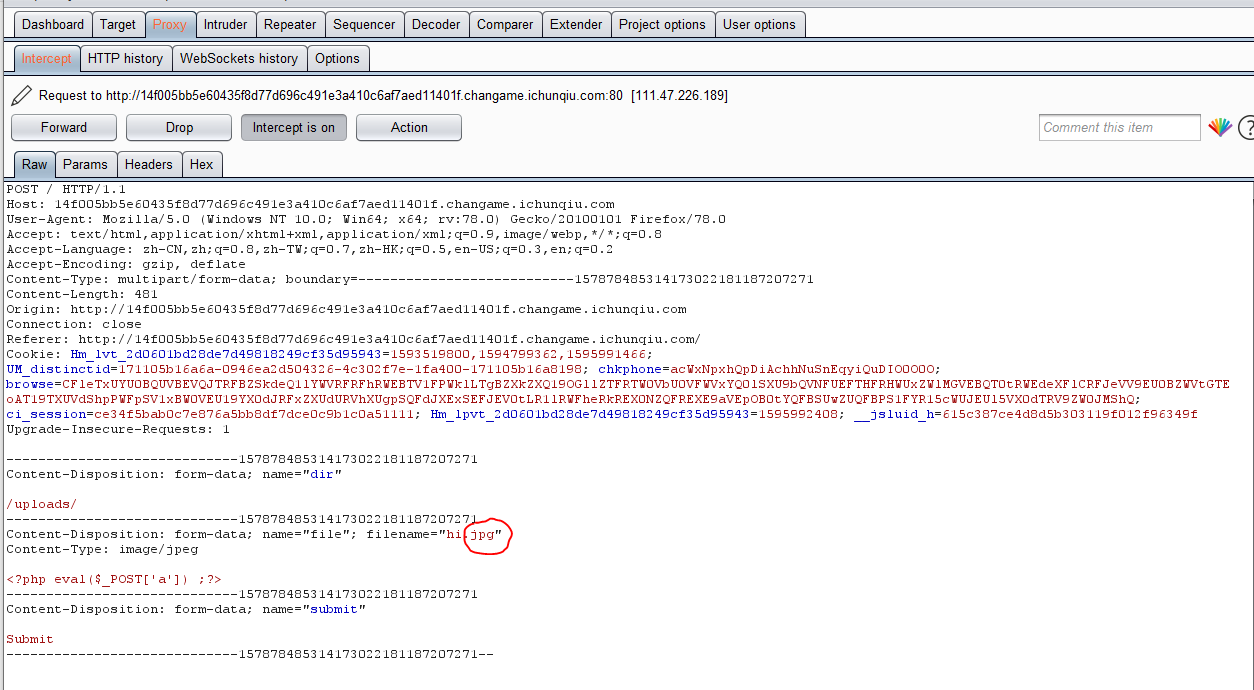Viewport: 1254px width, 690px height.
Task: Click the Accept-Encoding: gzip, deflate line
Action: [126, 264]
